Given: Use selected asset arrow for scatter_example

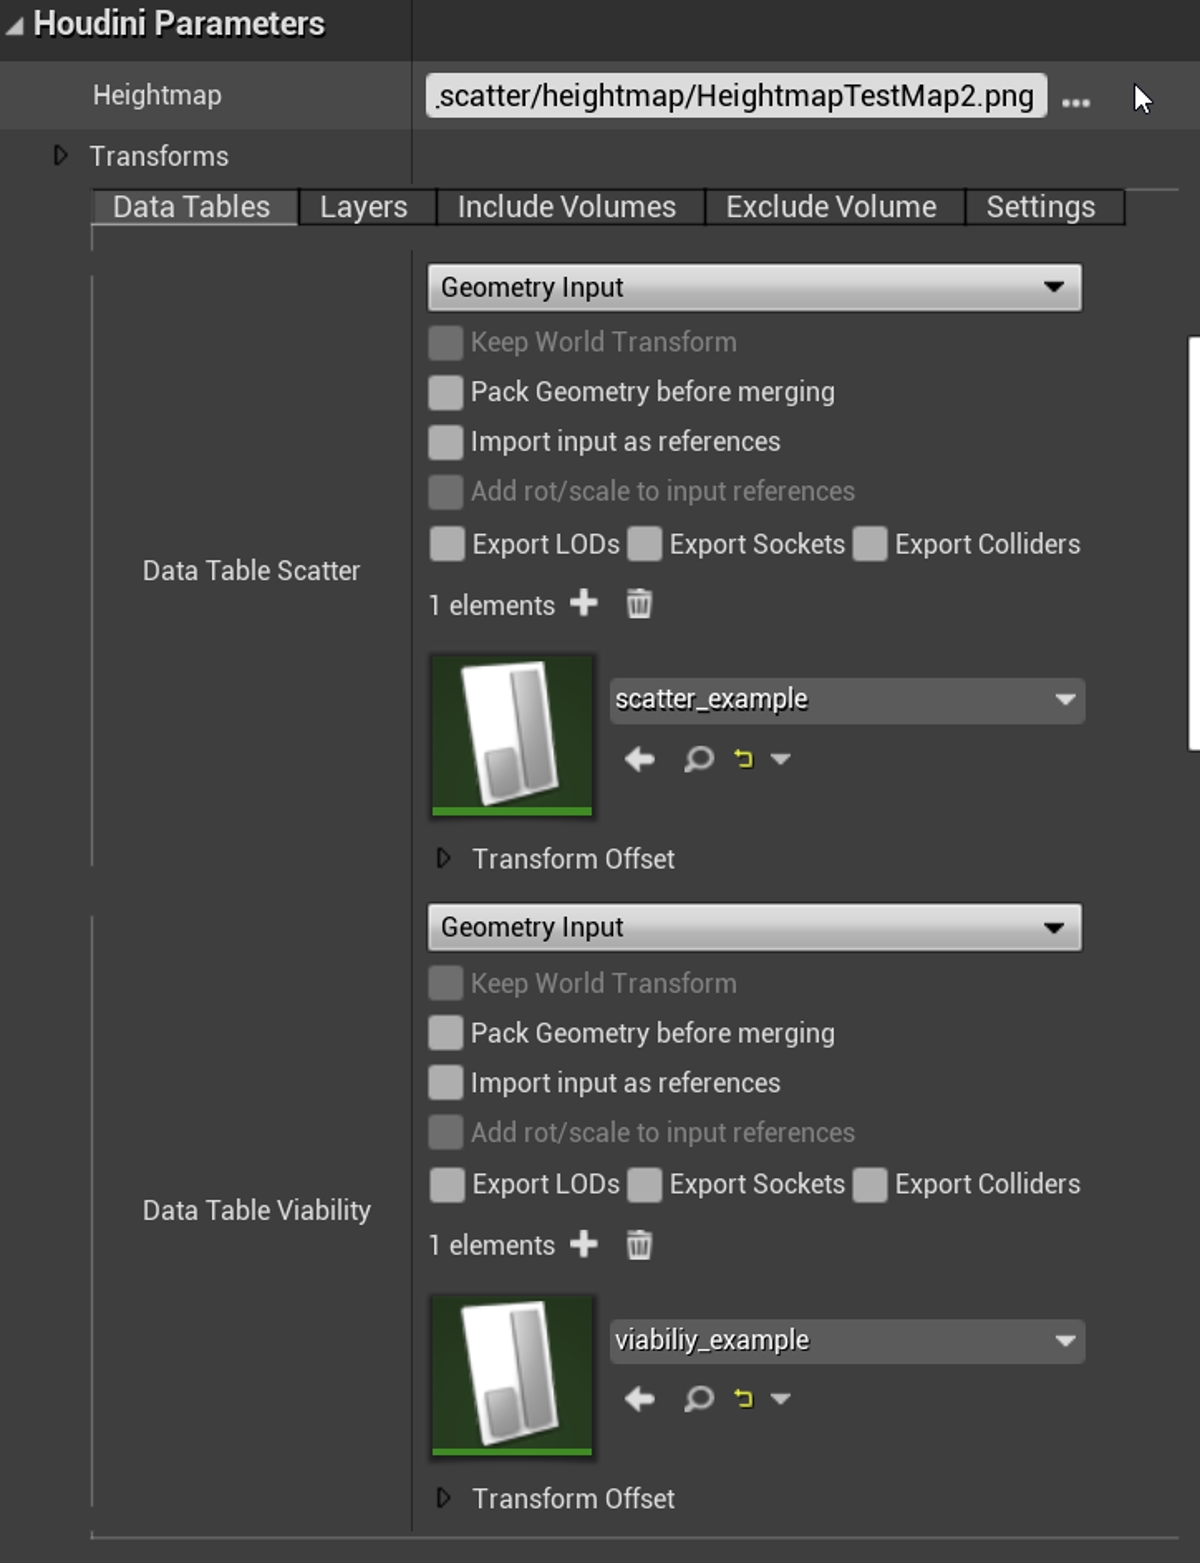Looking at the screenshot, I should [640, 759].
